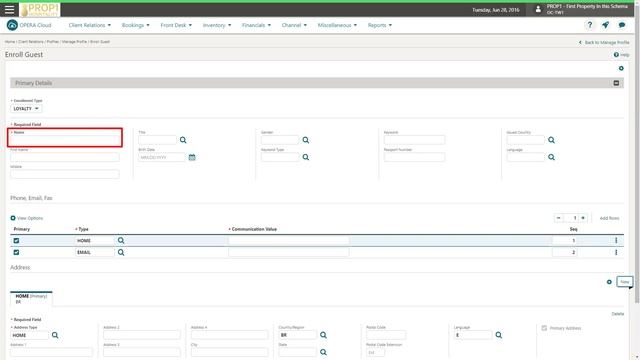The image size is (640, 360).
Task: Open the primary details Language lookup icon
Action: [551, 157]
